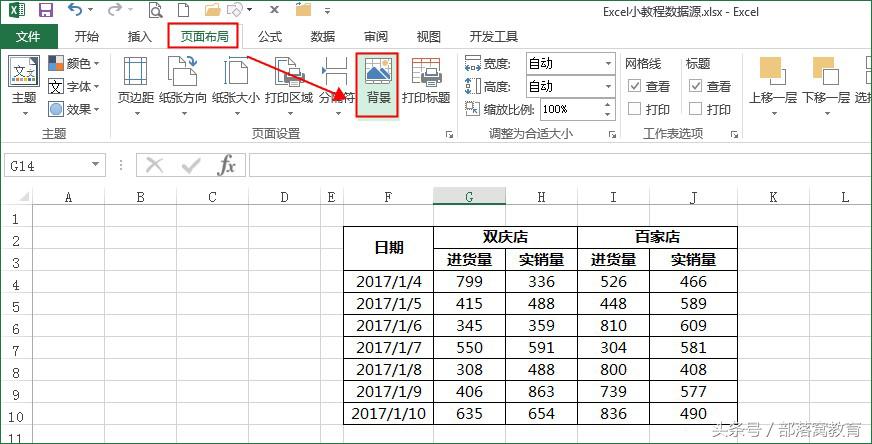Open Margins (页边距) options

click(x=136, y=86)
